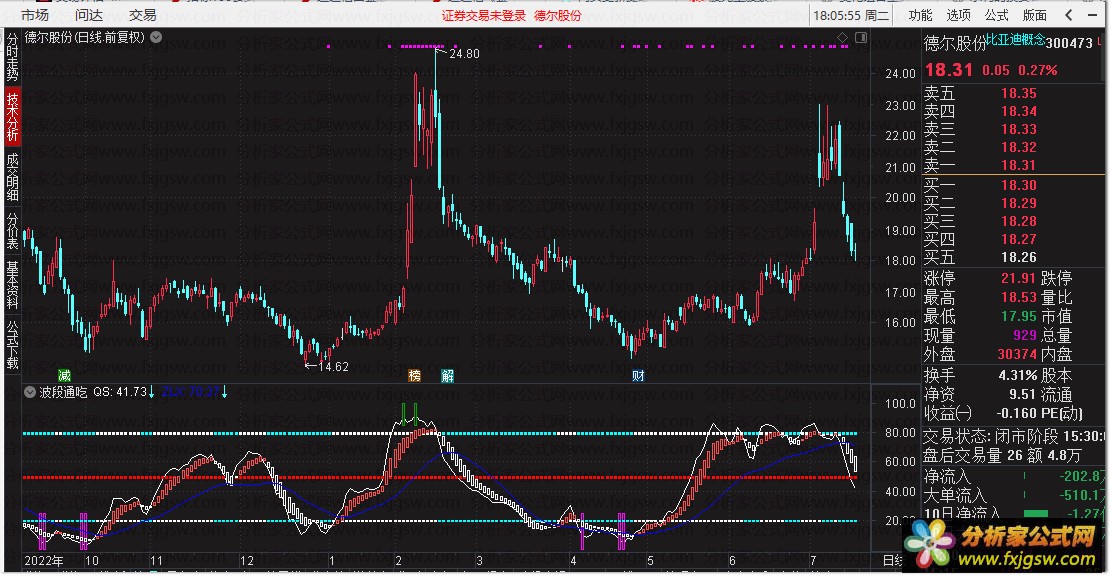Select the 卖一 price 18.31
This screenshot has width=1112, height=576.
coord(1018,165)
